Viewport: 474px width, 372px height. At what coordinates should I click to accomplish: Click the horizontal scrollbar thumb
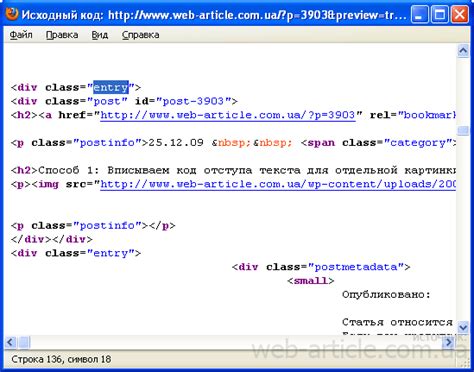[24, 342]
